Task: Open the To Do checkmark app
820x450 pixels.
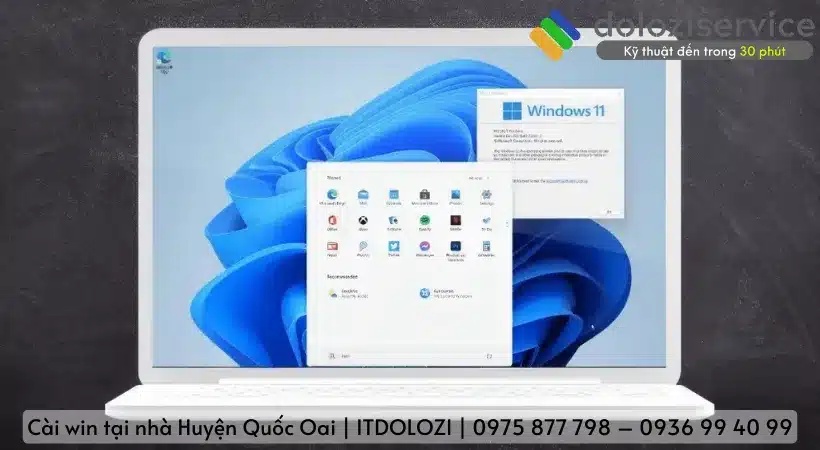Action: click(486, 223)
